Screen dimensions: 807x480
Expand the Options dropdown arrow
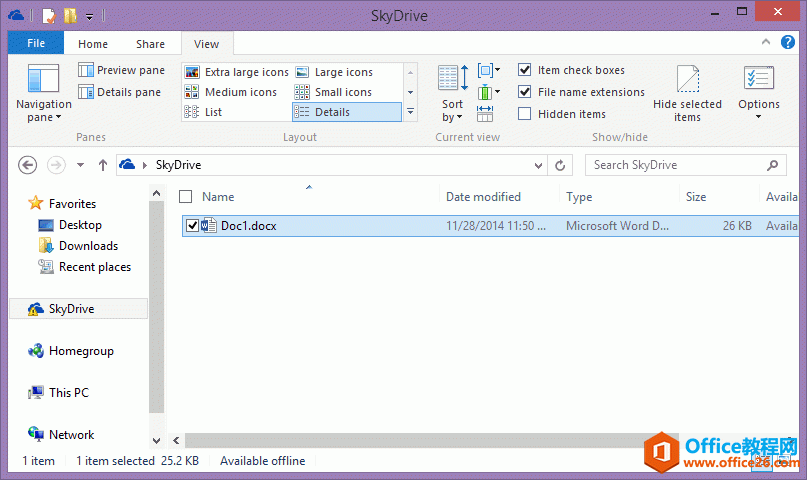pyautogui.click(x=759, y=117)
